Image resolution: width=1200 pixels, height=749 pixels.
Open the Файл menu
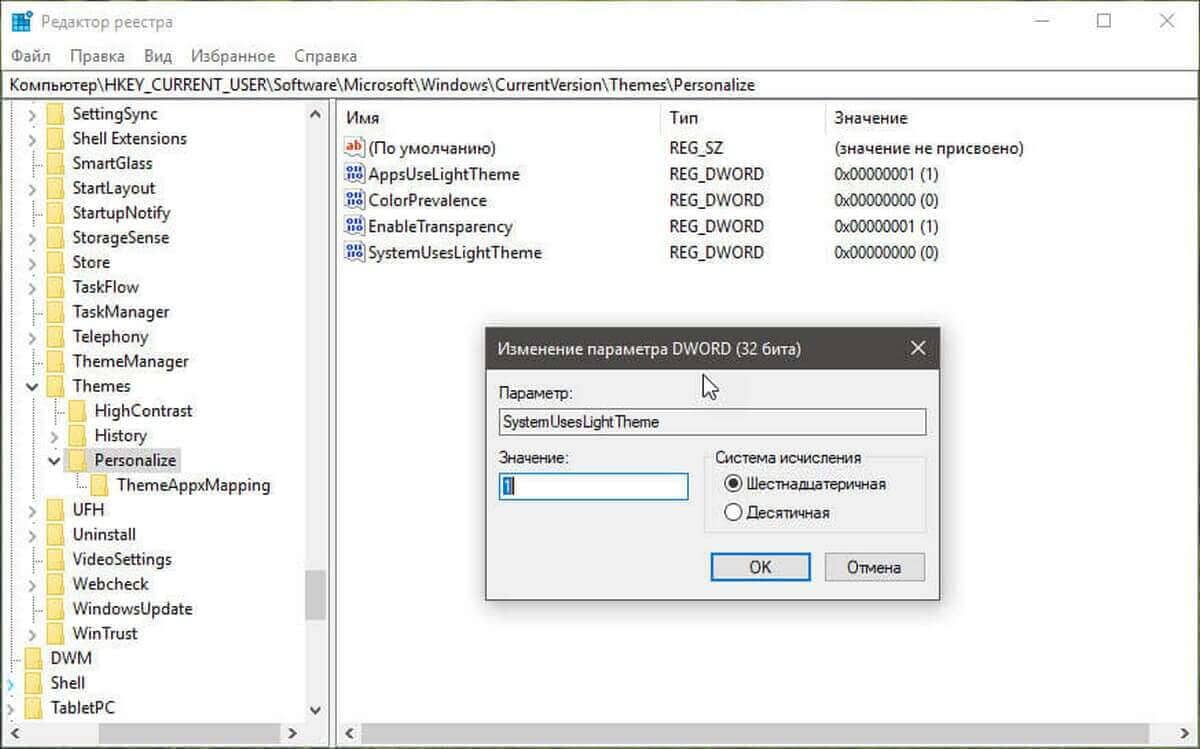(32, 56)
